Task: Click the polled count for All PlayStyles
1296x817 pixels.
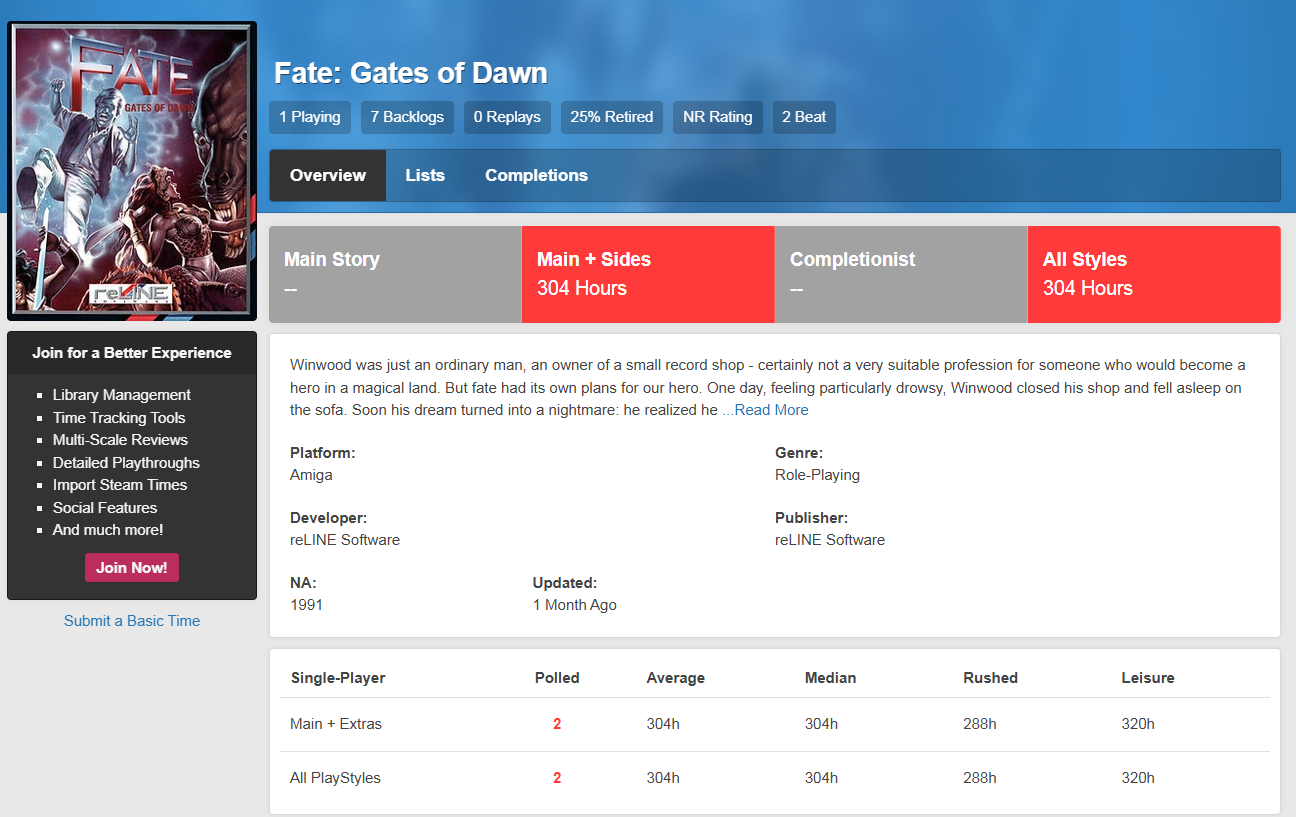Action: click(557, 778)
